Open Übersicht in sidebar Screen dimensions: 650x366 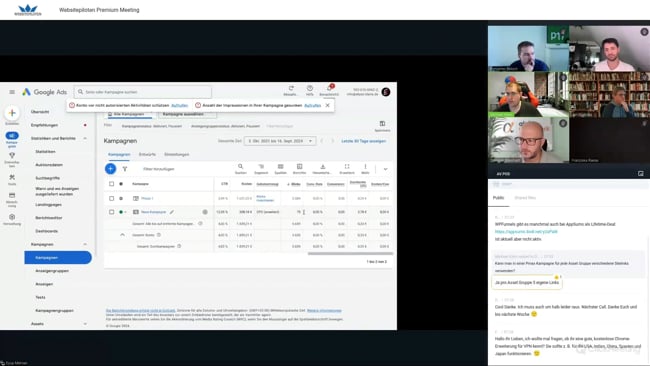point(40,112)
